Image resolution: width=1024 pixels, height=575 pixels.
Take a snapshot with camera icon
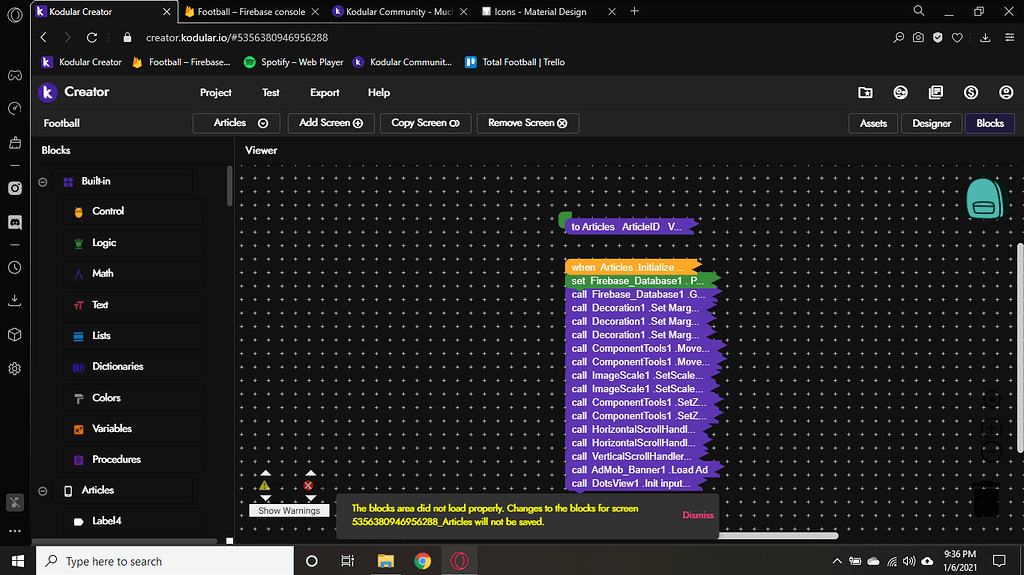(x=918, y=38)
